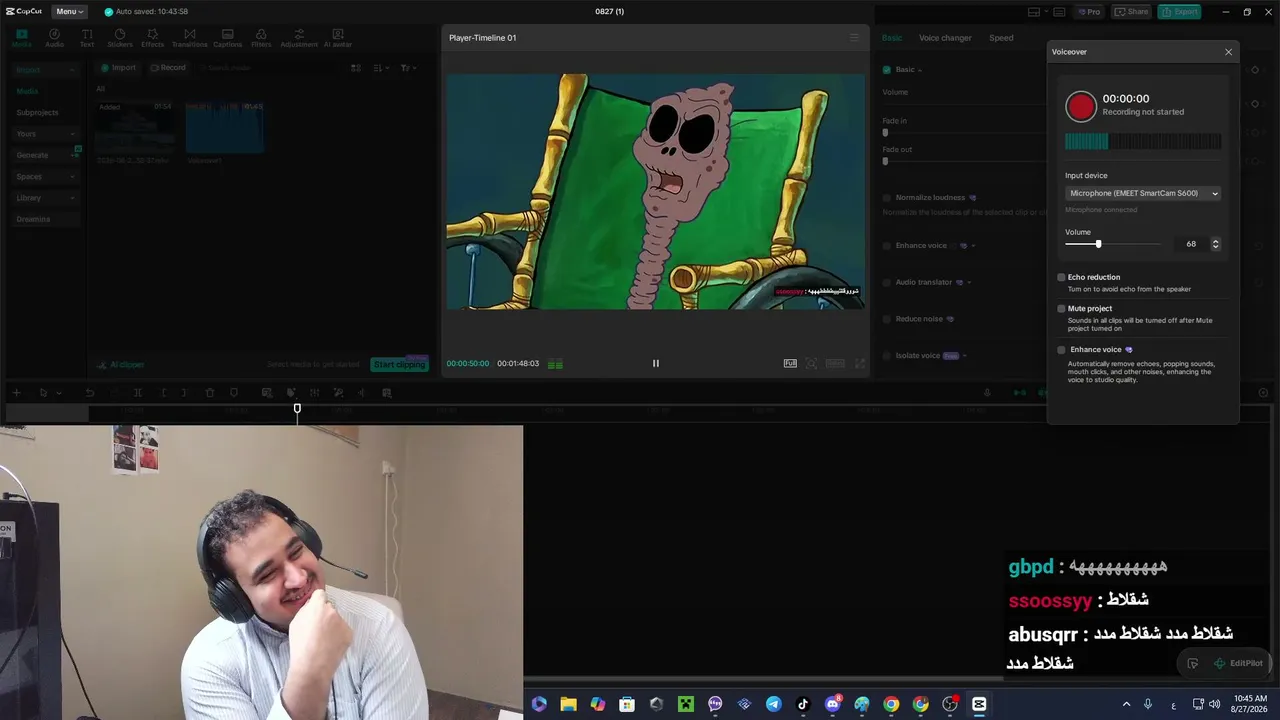Open the Effects tab
The image size is (1280, 720).
[x=152, y=38]
